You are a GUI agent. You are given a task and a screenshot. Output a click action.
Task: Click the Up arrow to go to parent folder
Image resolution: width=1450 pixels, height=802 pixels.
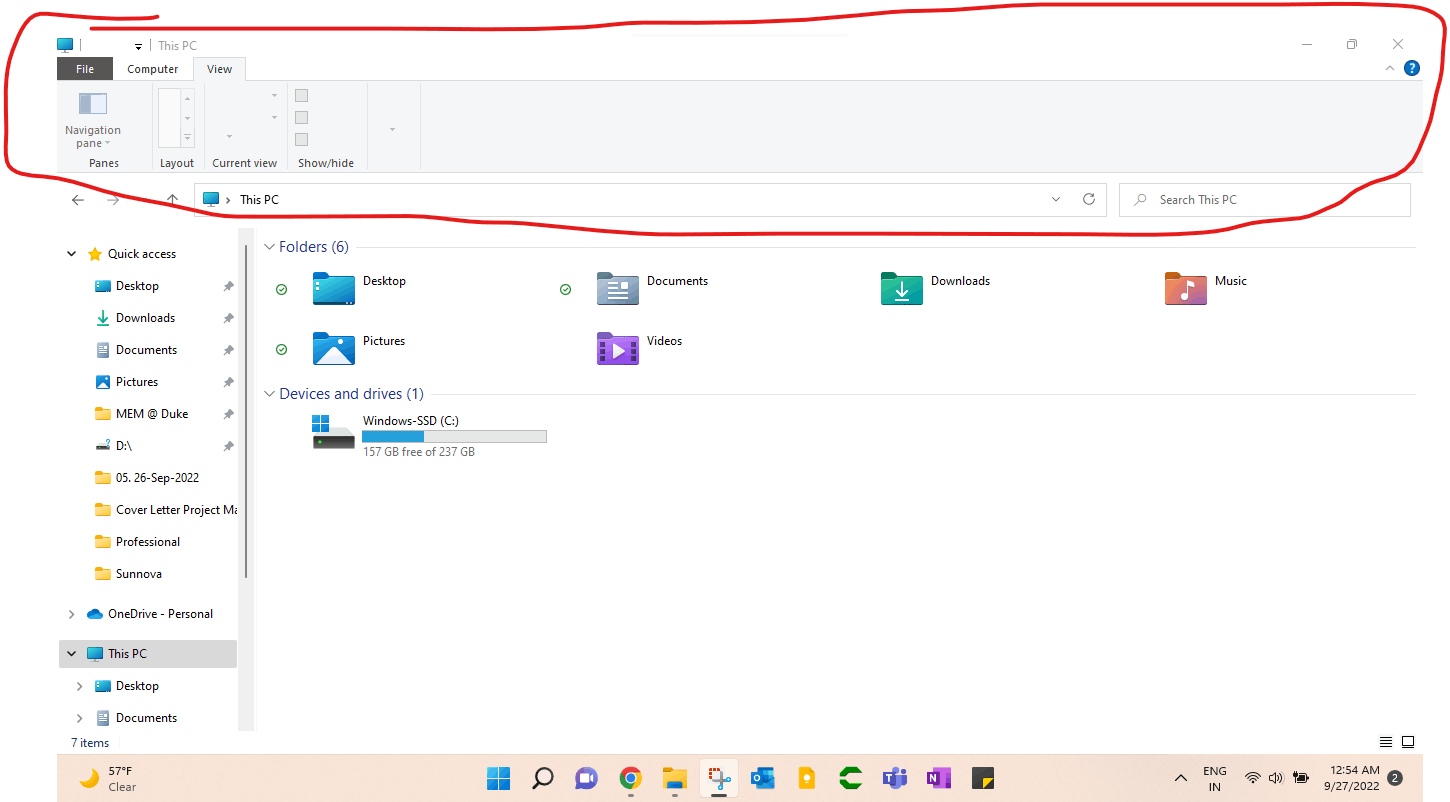point(172,199)
